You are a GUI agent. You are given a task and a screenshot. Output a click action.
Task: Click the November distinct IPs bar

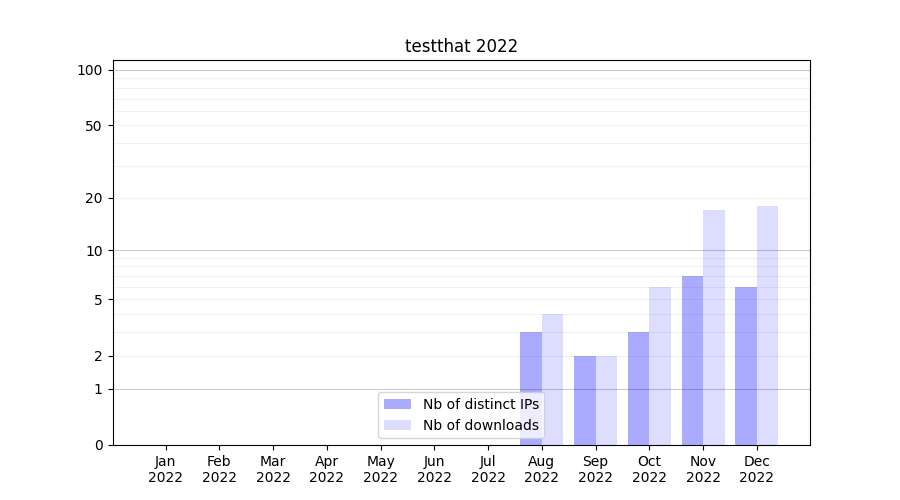tap(692, 360)
